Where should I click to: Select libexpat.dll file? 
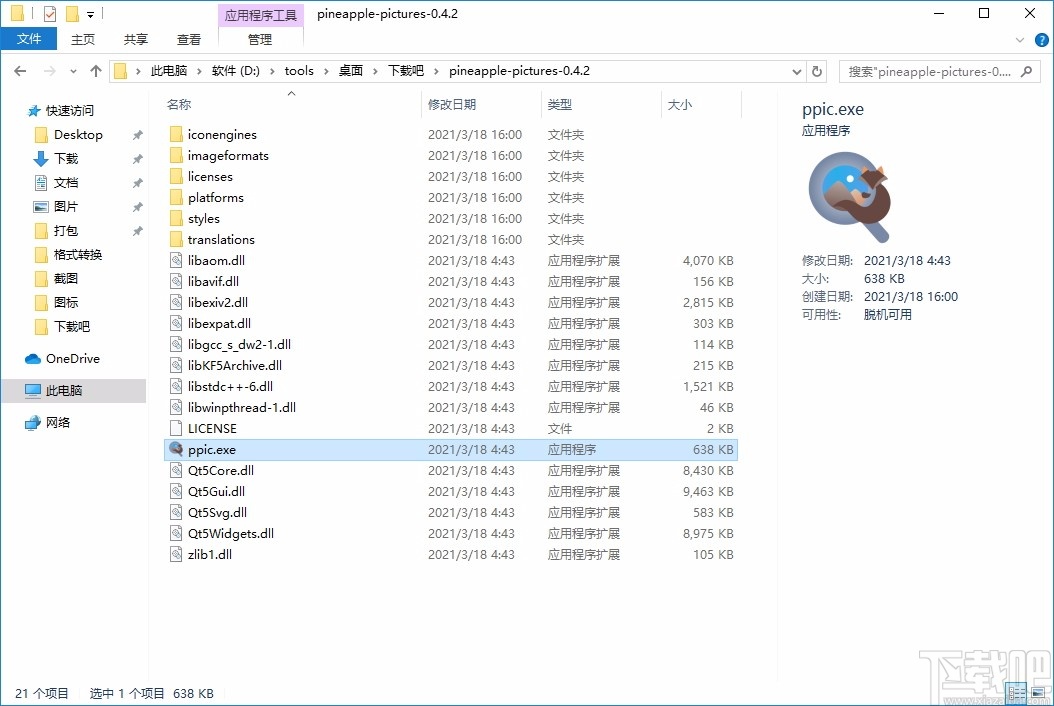tap(219, 323)
